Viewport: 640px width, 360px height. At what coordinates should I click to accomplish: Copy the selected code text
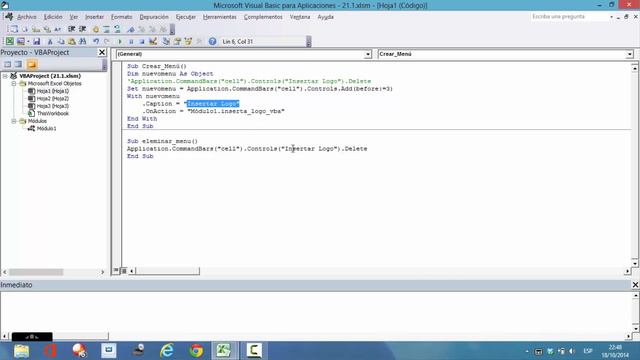pos(61,41)
